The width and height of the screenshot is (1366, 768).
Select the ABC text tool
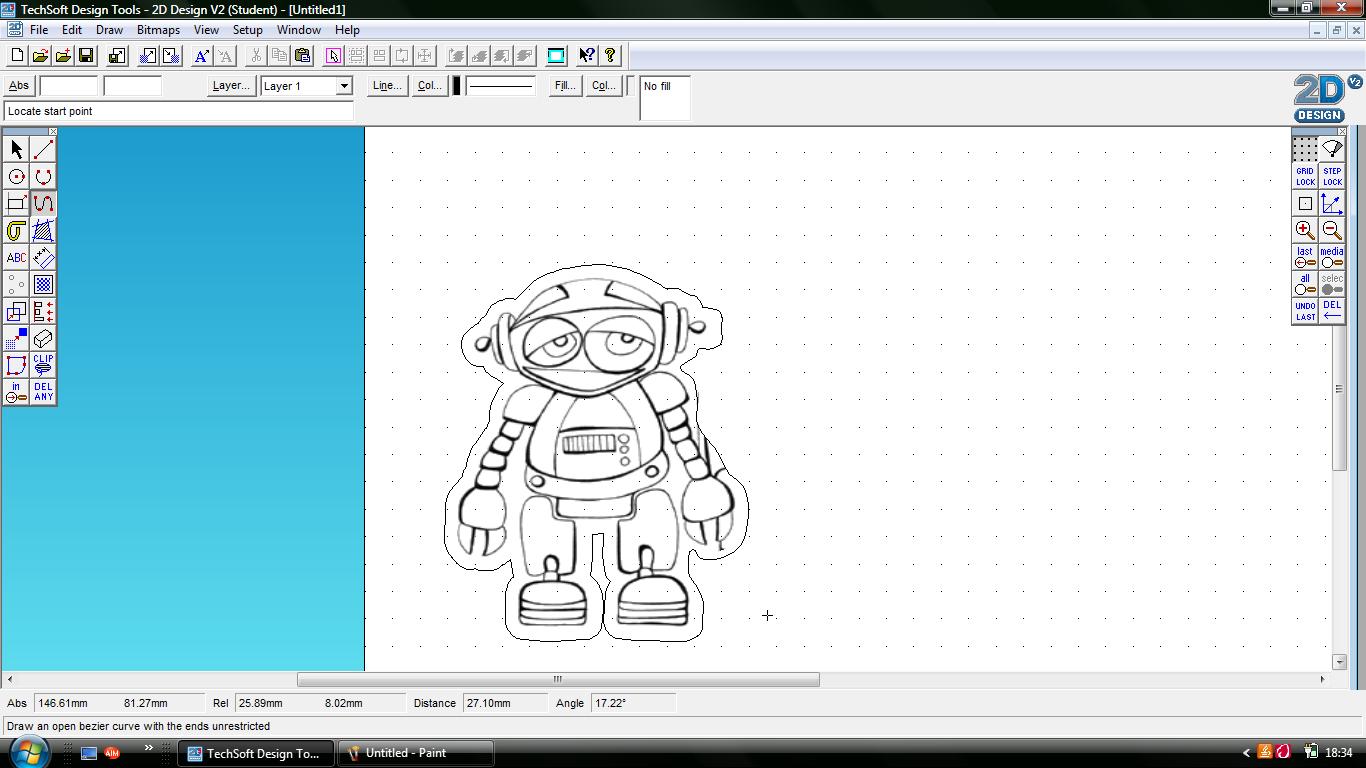click(15, 257)
